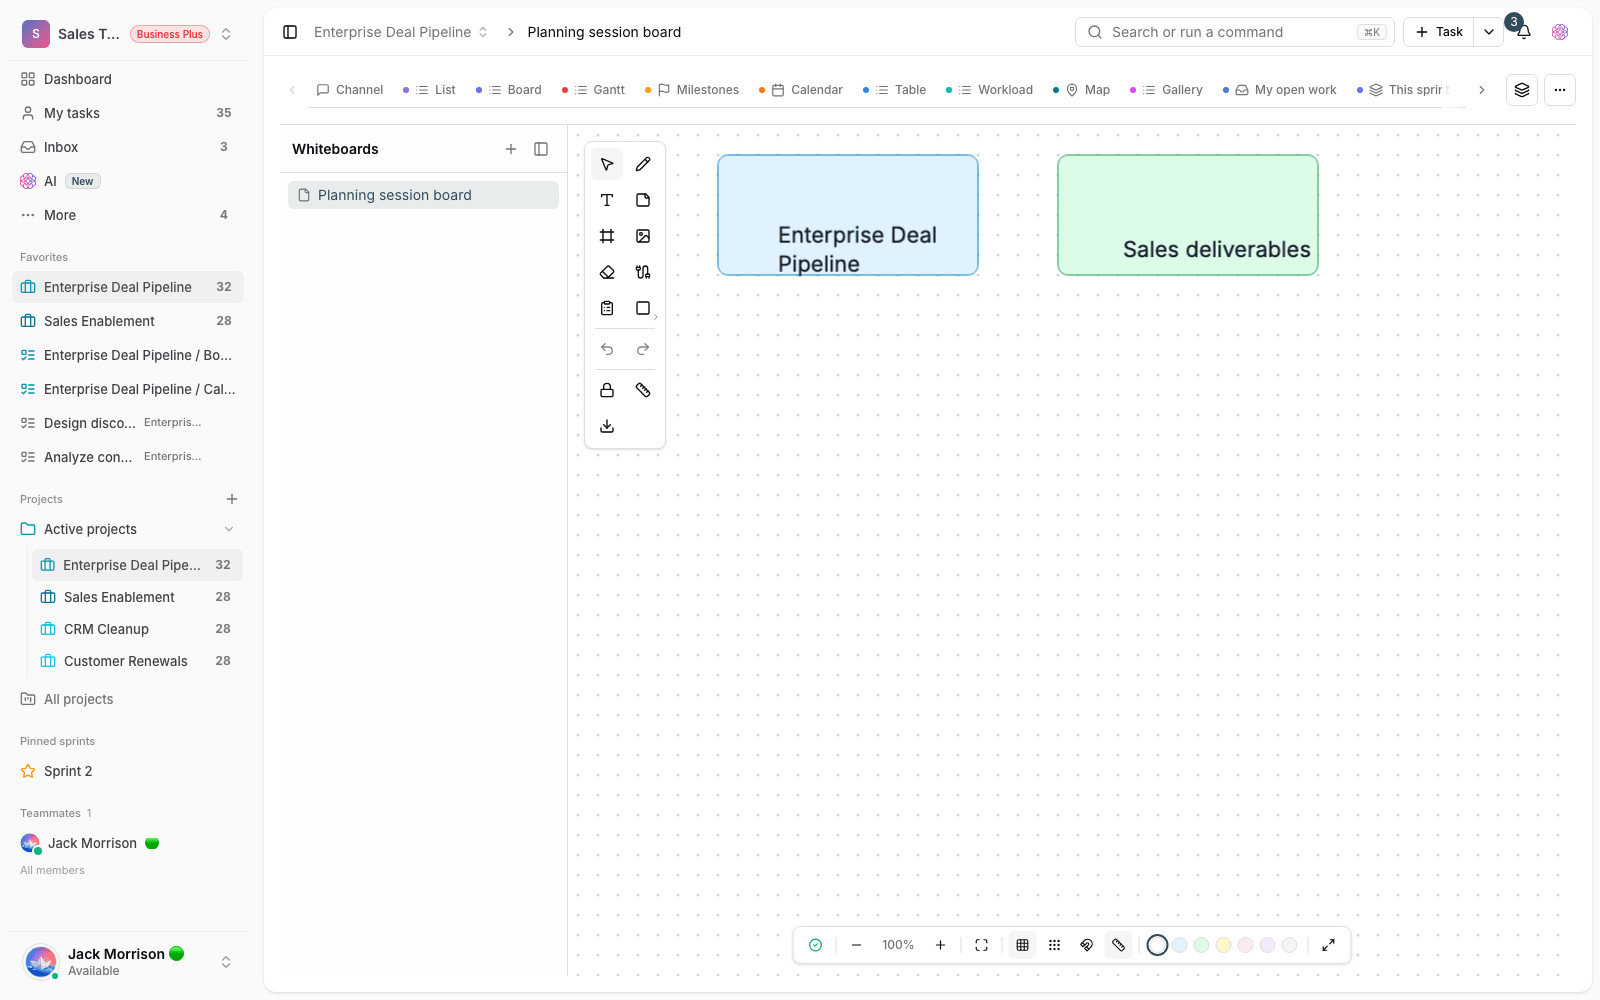Choose the Text tool
1600x1000 pixels.
[607, 200]
